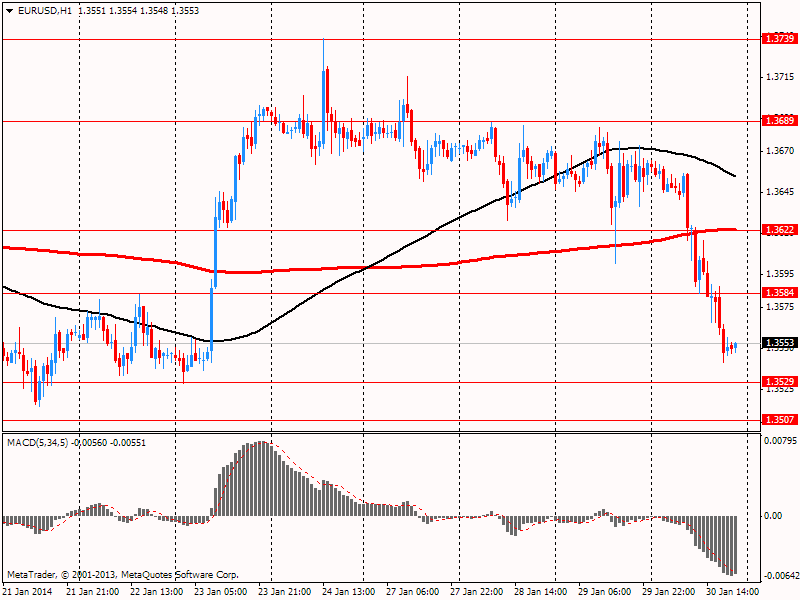Click the 23 Jan 21:00 time label
Image resolution: width=800 pixels, height=600 pixels.
285,592
